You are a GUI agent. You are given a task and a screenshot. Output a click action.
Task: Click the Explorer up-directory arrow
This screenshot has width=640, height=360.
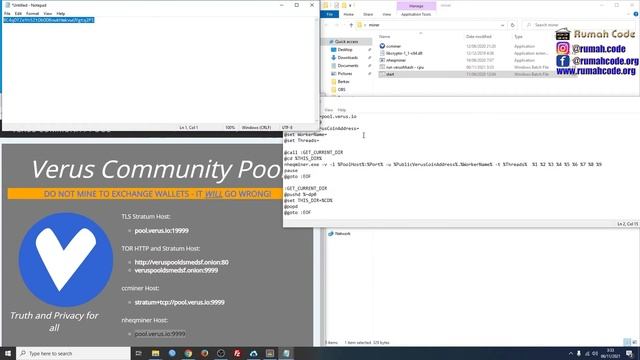351,25
